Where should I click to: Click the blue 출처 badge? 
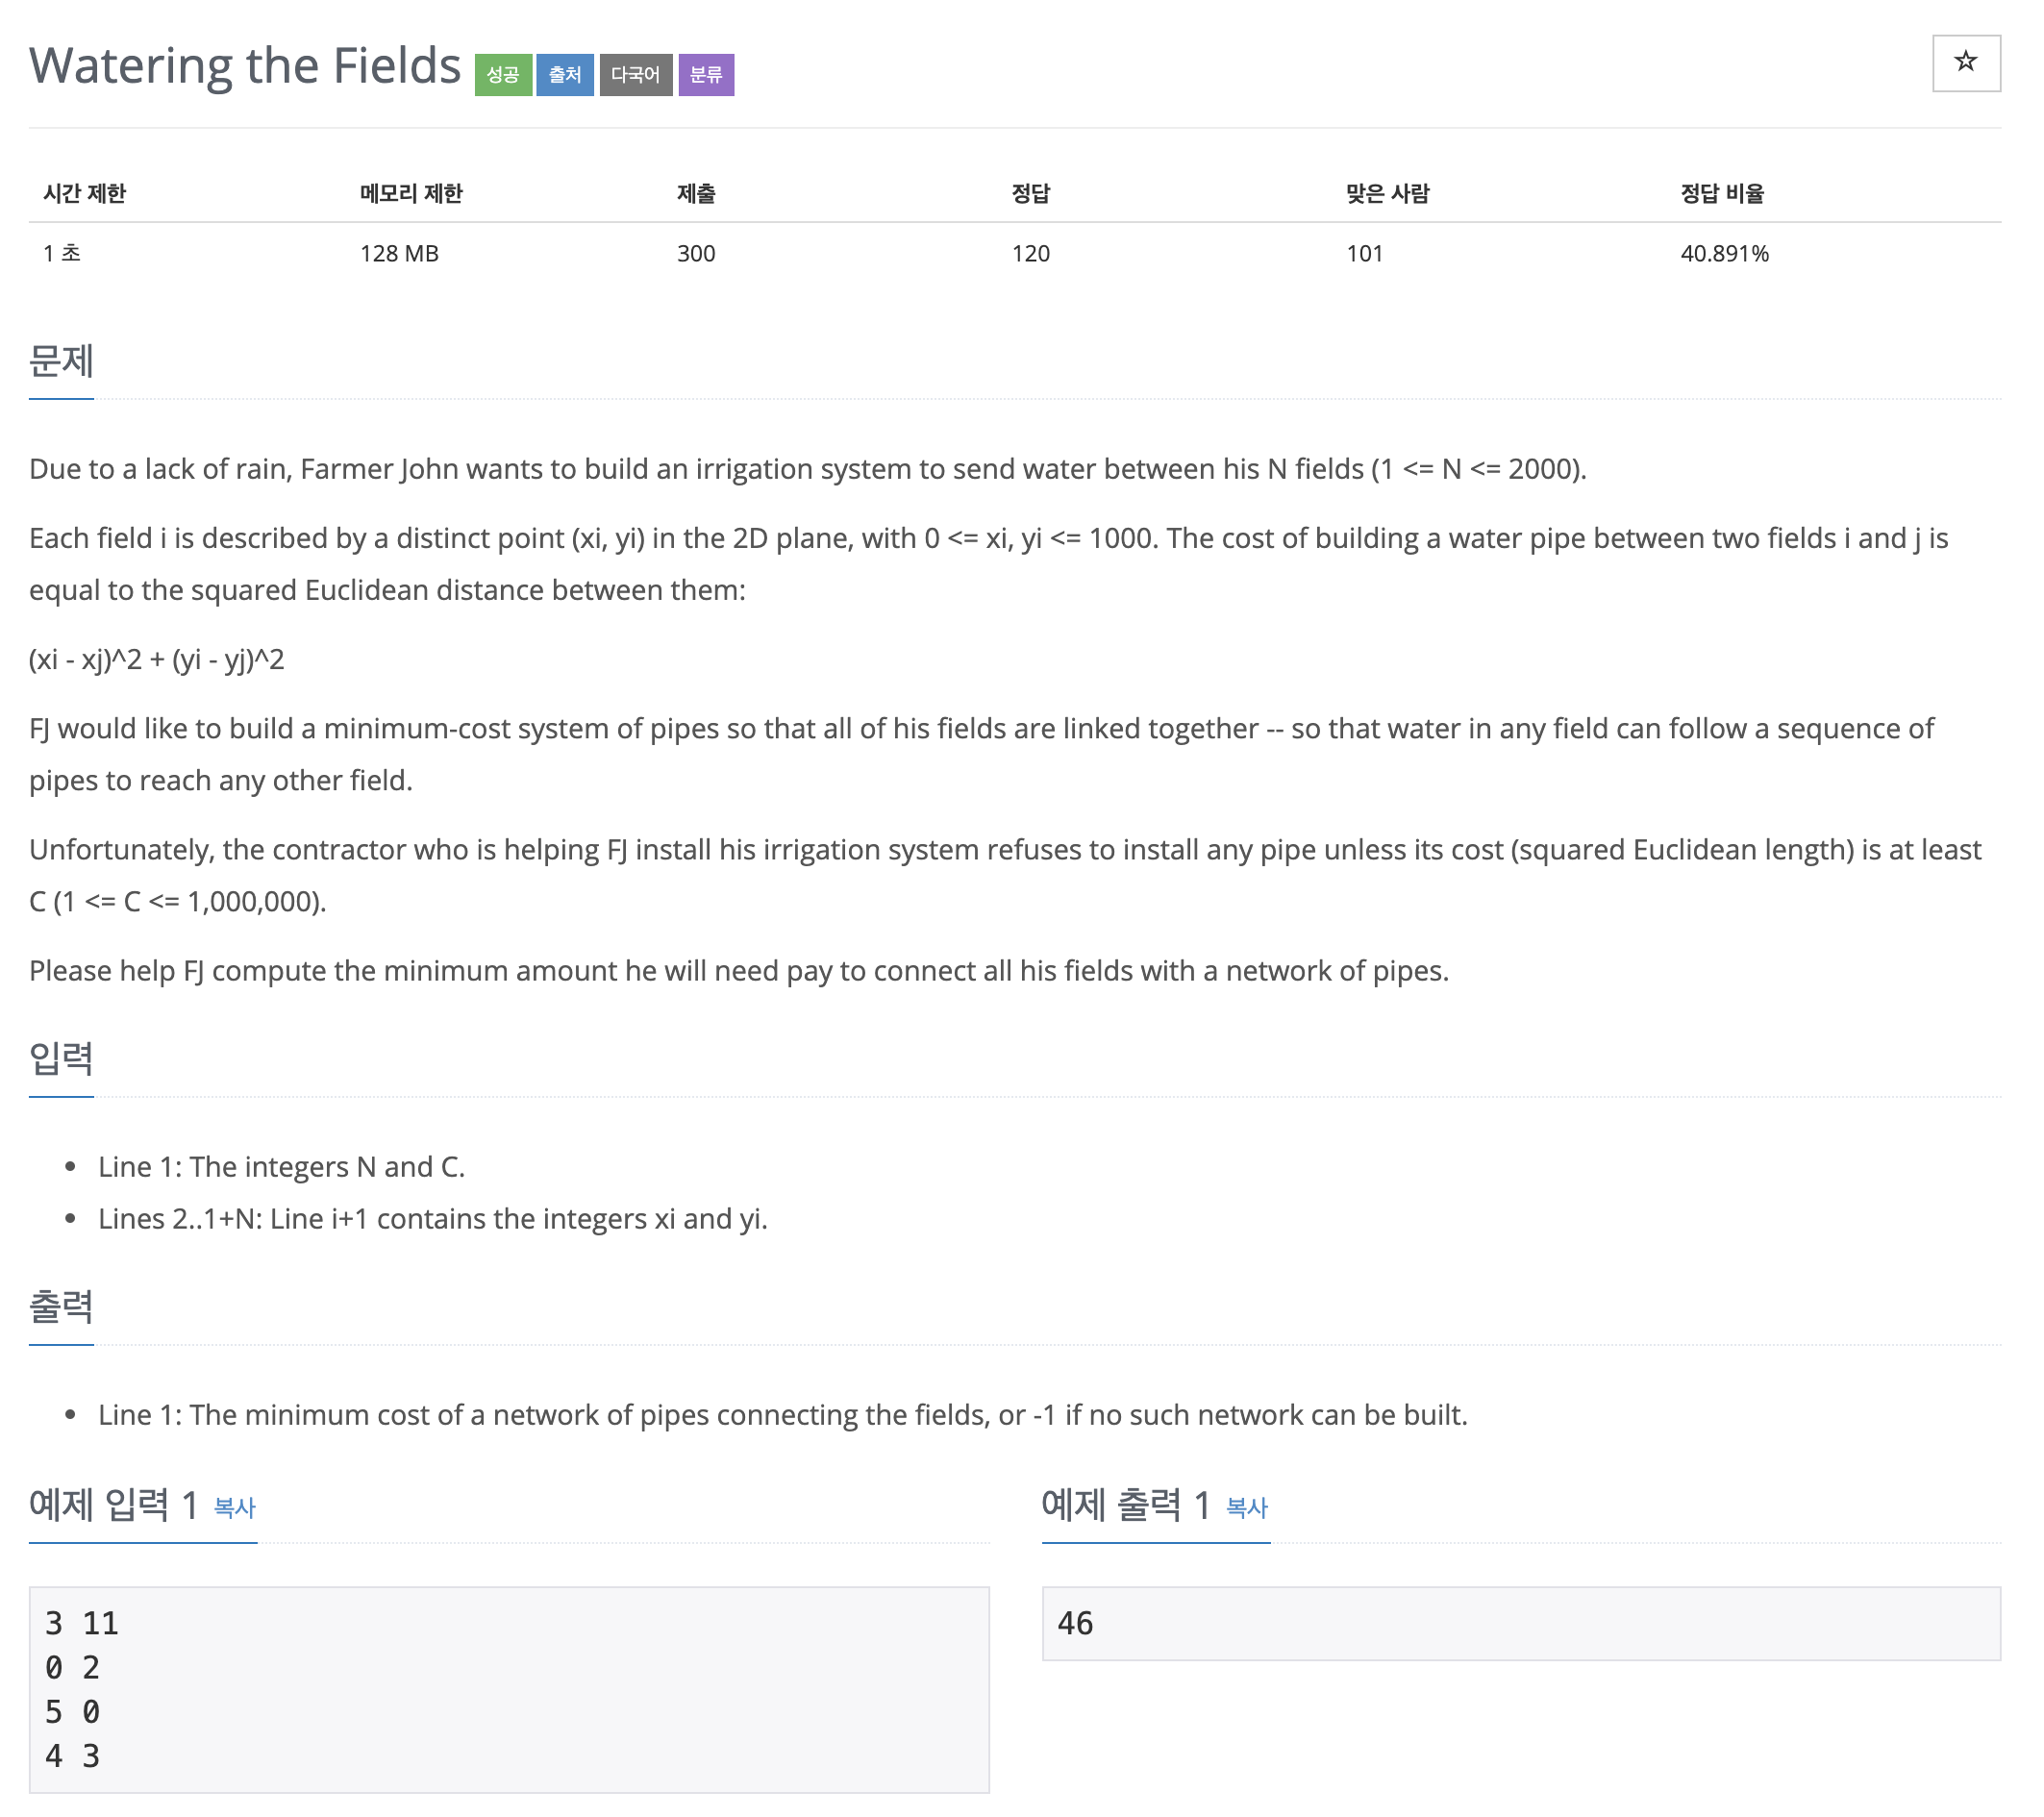click(565, 75)
